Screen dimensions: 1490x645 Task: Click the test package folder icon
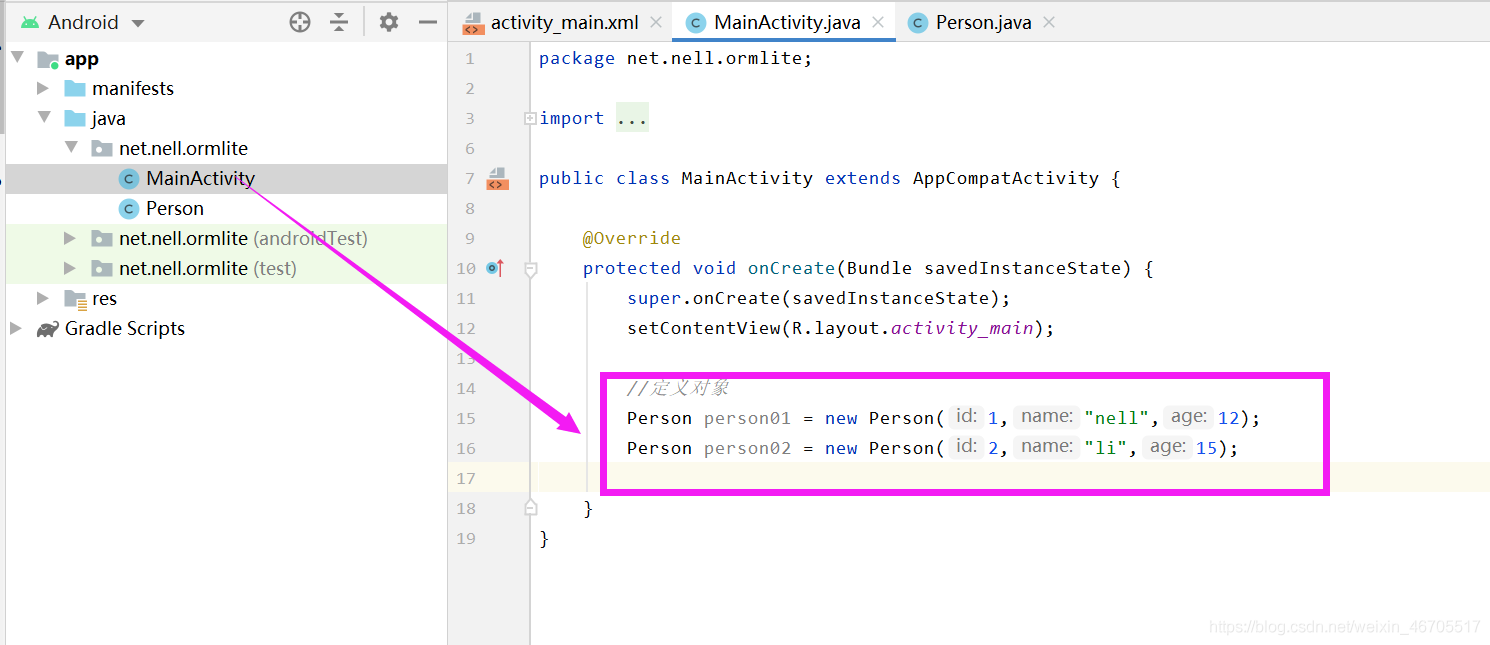102,268
